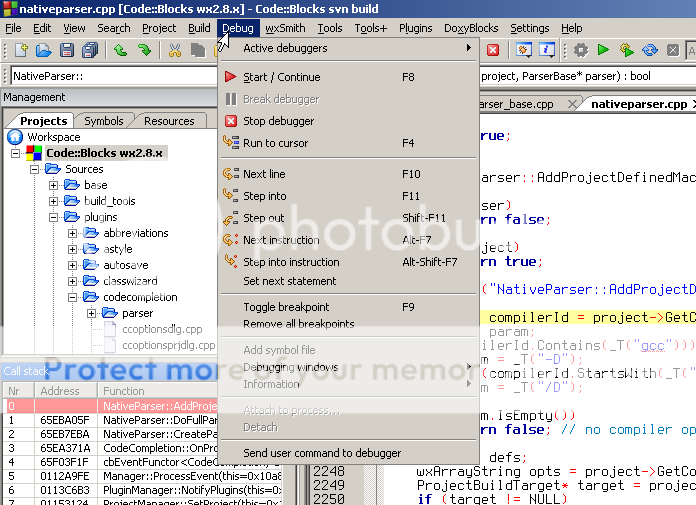Click the Save floppy disk icon
The height and width of the screenshot is (505, 696).
[67, 50]
